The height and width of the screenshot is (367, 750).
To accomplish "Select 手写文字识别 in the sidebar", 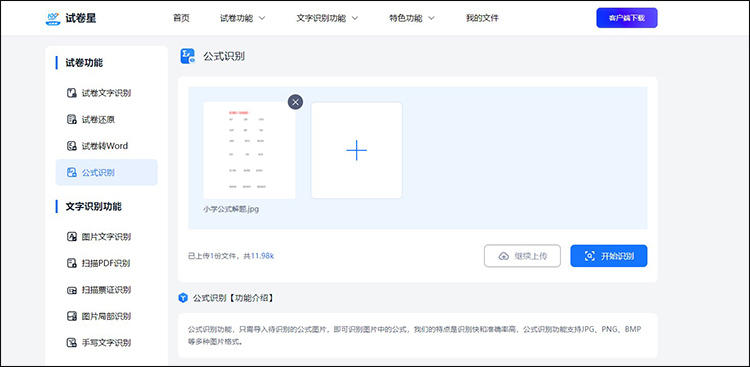I will tap(106, 343).
